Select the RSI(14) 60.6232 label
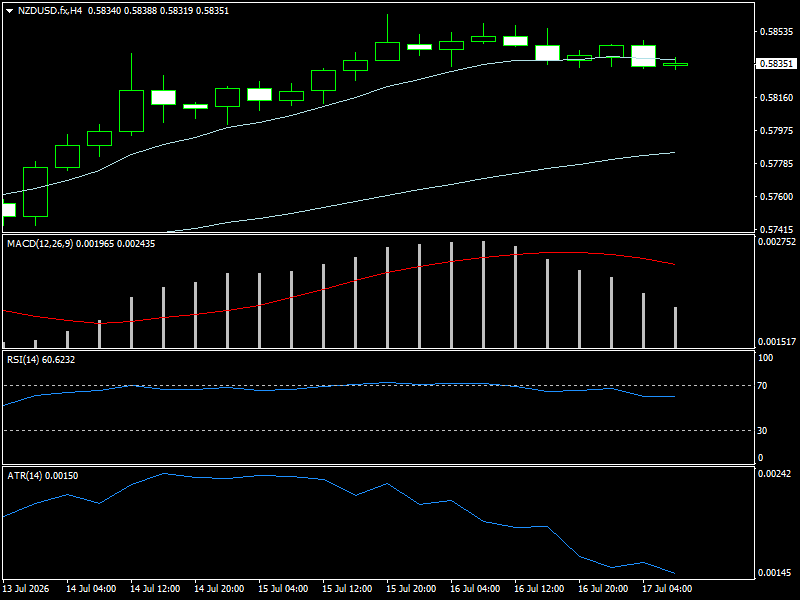The height and width of the screenshot is (600, 800). 41,360
